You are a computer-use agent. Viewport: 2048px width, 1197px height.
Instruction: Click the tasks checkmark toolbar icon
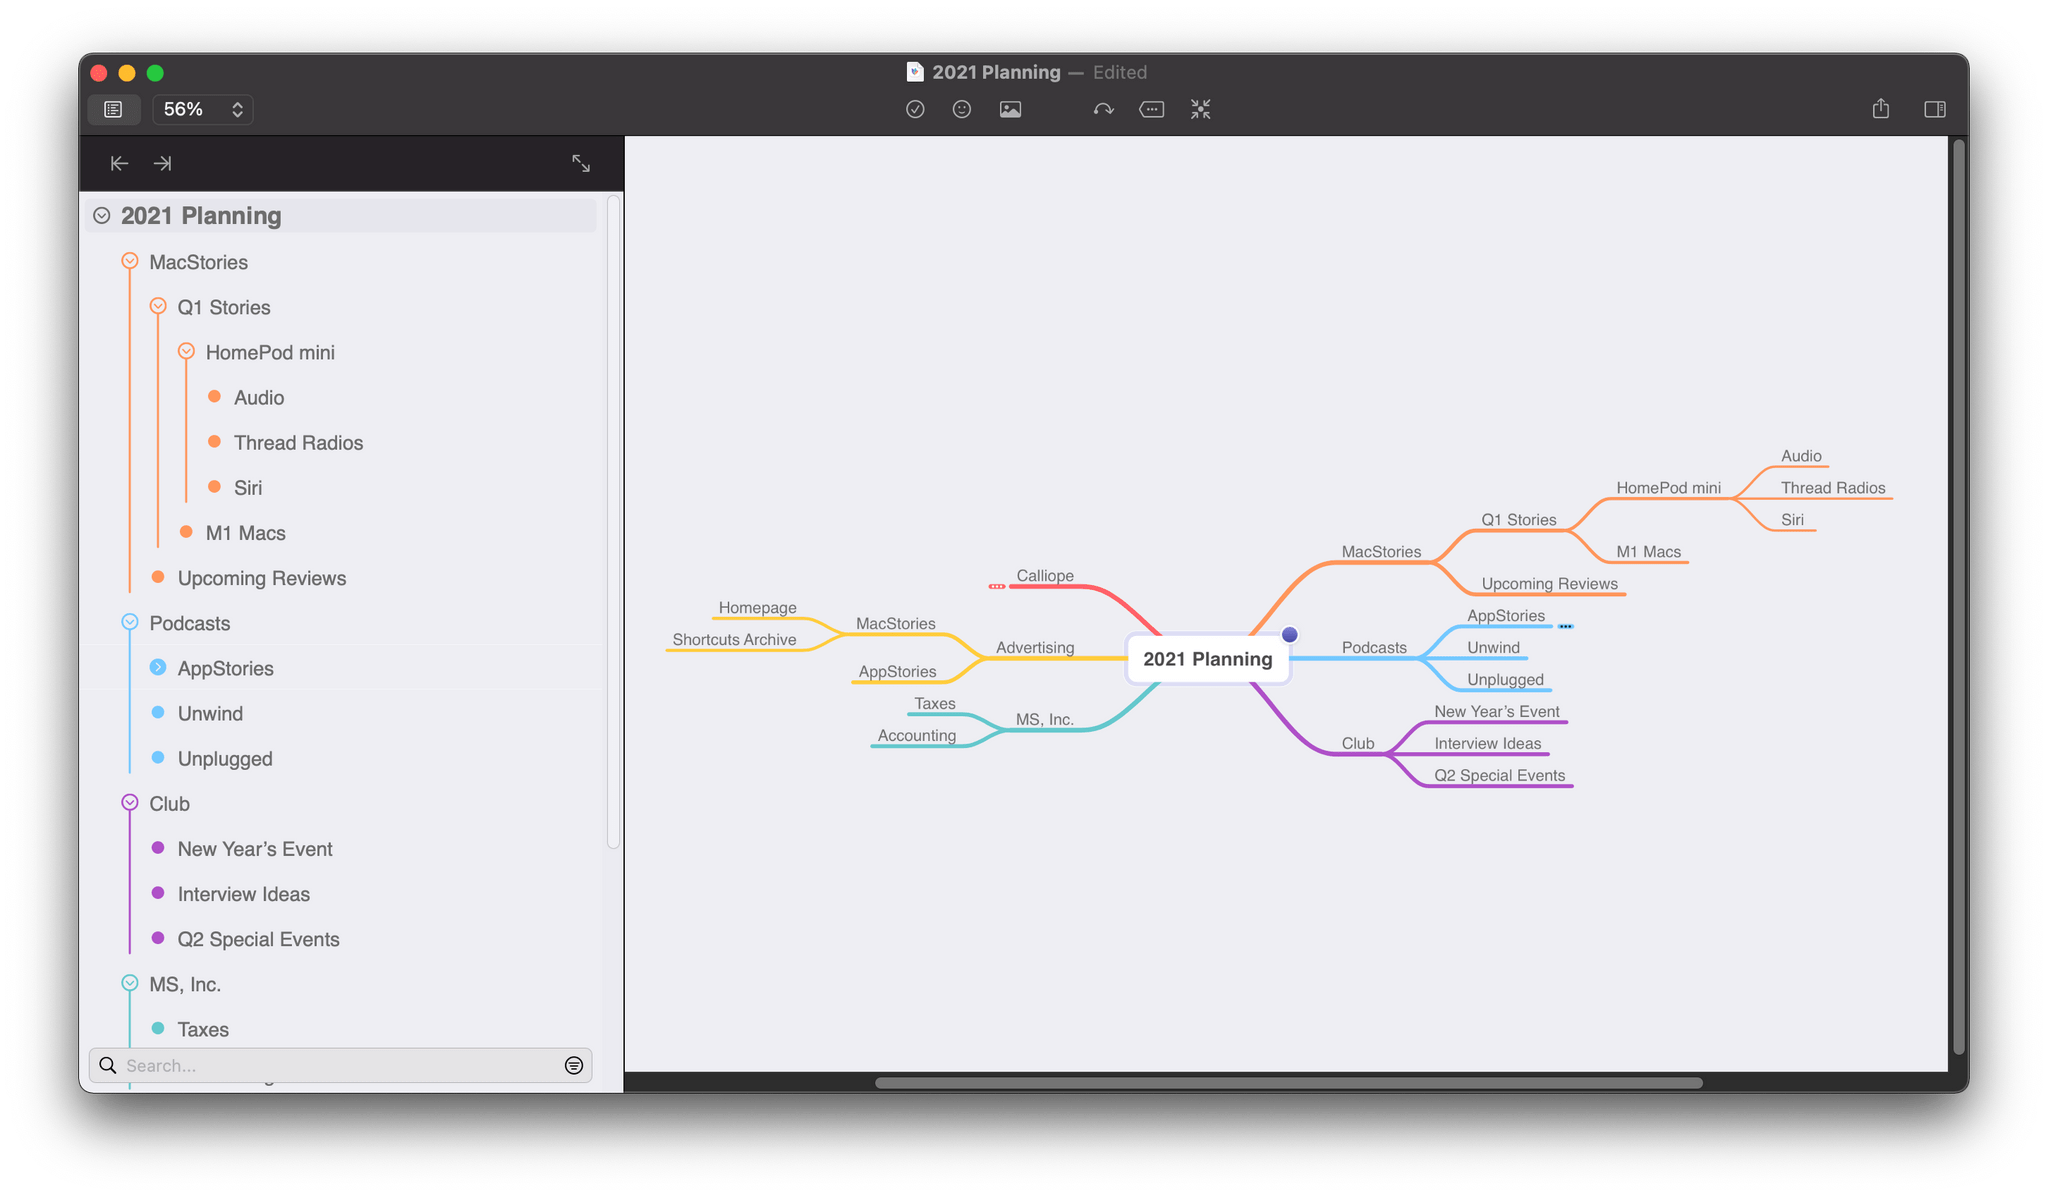click(x=915, y=109)
